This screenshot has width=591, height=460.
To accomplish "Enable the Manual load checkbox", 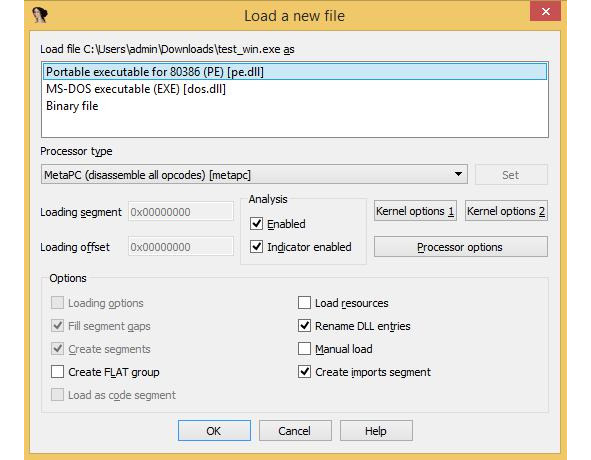I will tap(304, 349).
